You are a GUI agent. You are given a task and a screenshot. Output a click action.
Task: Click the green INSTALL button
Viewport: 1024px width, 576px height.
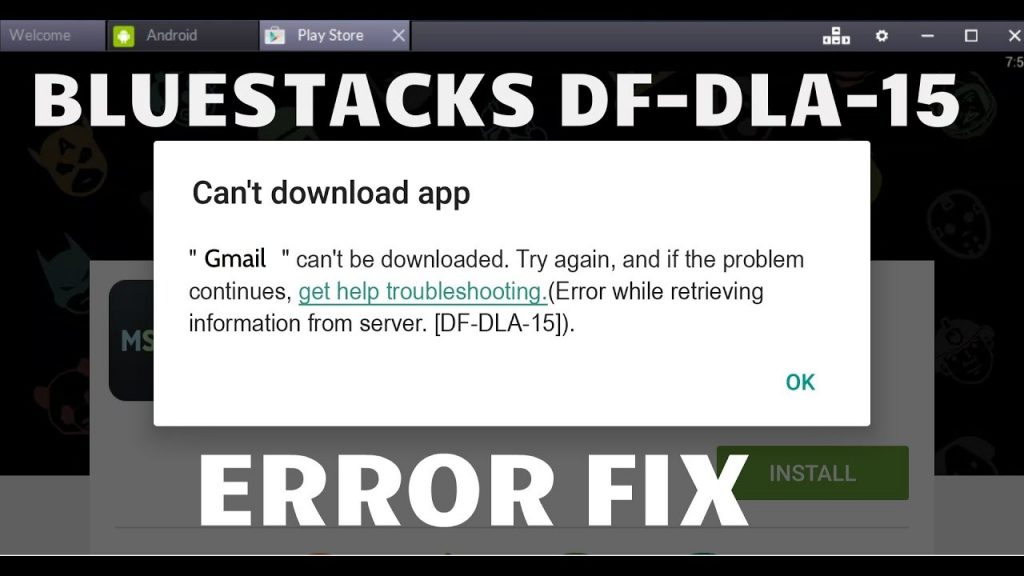[812, 473]
